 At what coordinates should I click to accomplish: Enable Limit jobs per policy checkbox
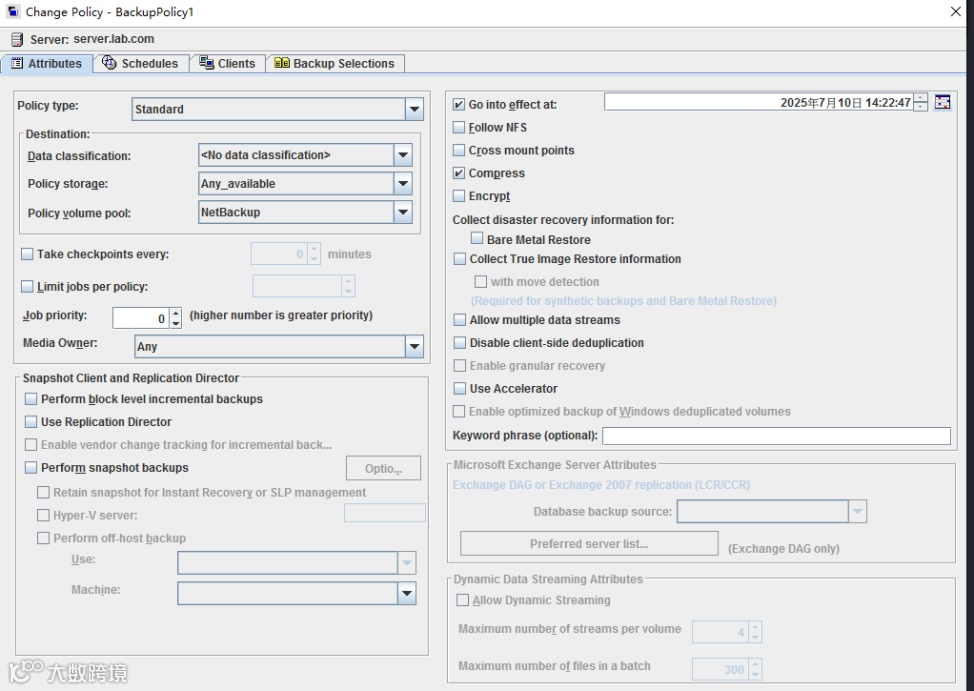click(27, 286)
